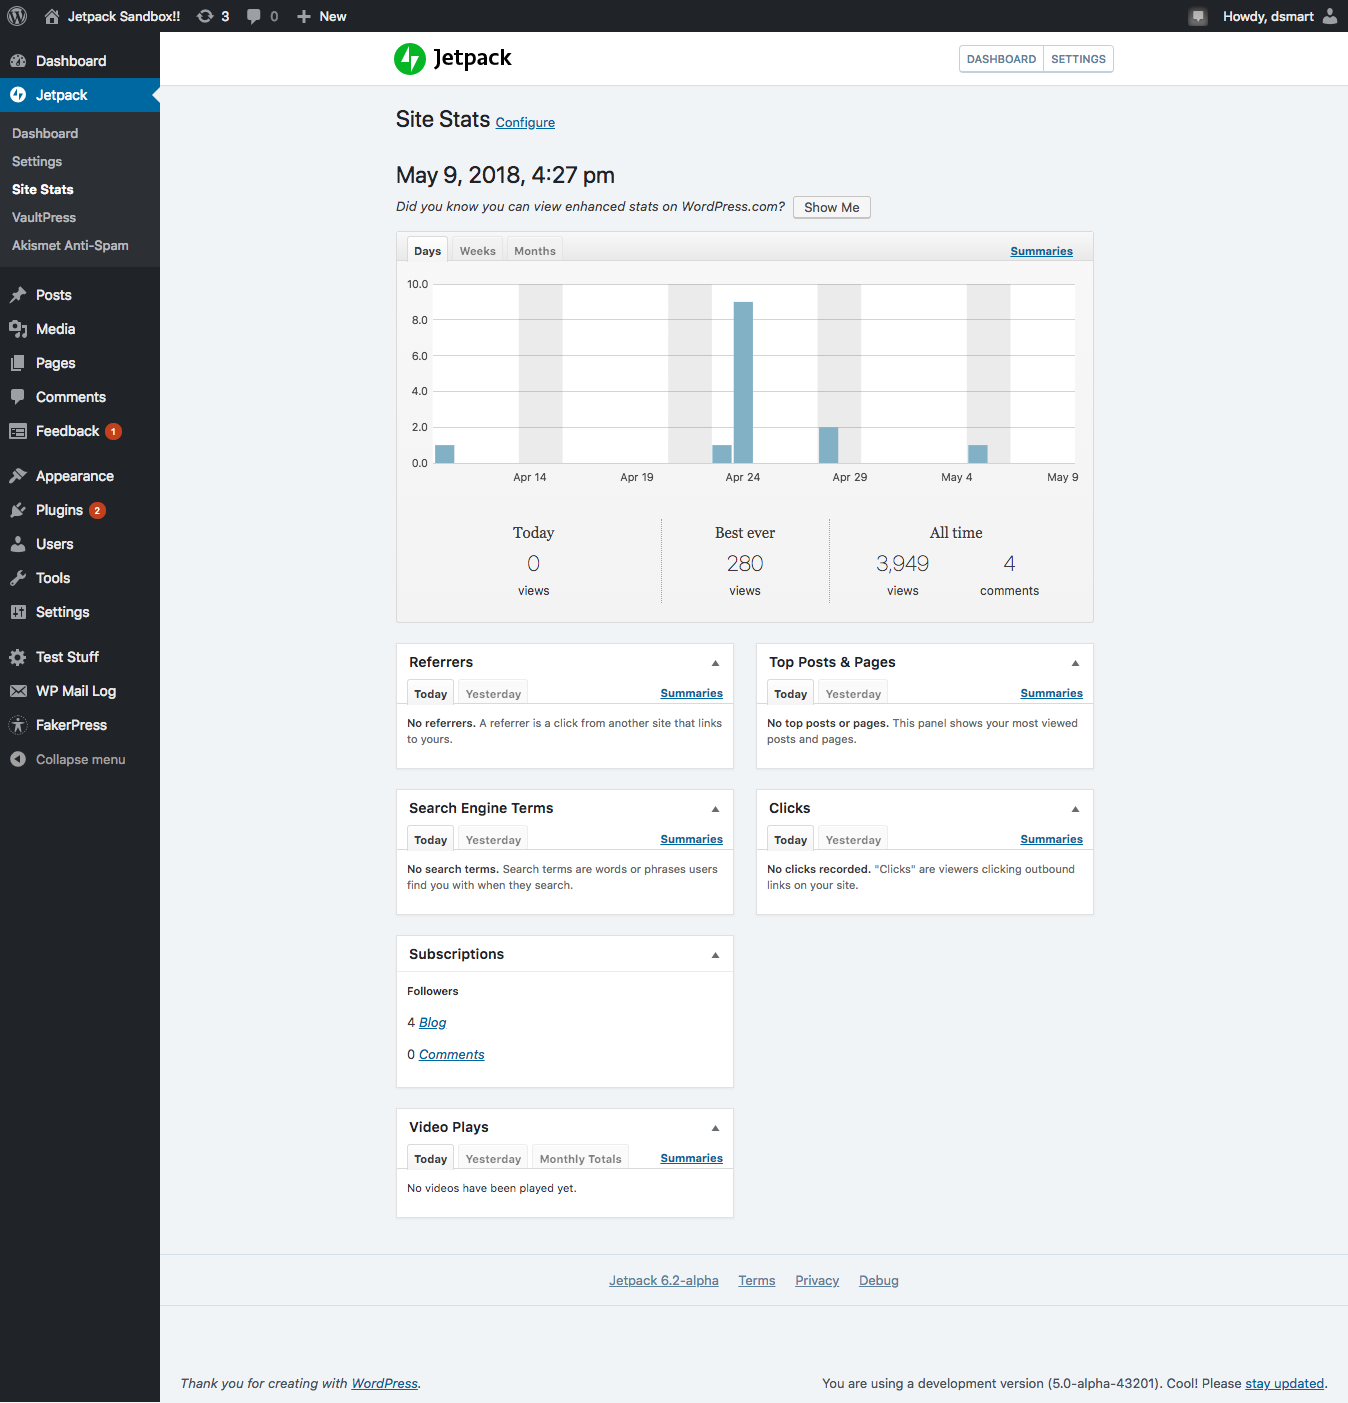Show Yesterday tab in Clicks
This screenshot has height=1403, width=1348.
853,839
